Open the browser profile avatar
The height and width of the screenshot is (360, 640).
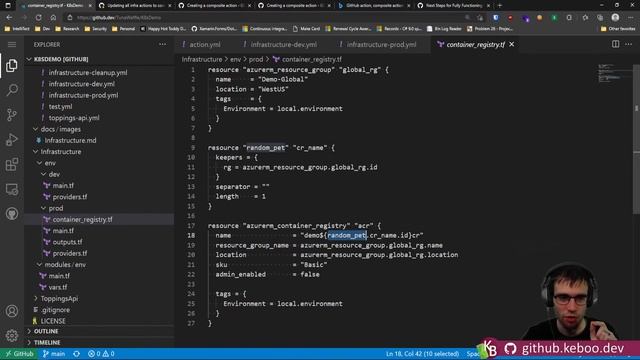[615, 18]
